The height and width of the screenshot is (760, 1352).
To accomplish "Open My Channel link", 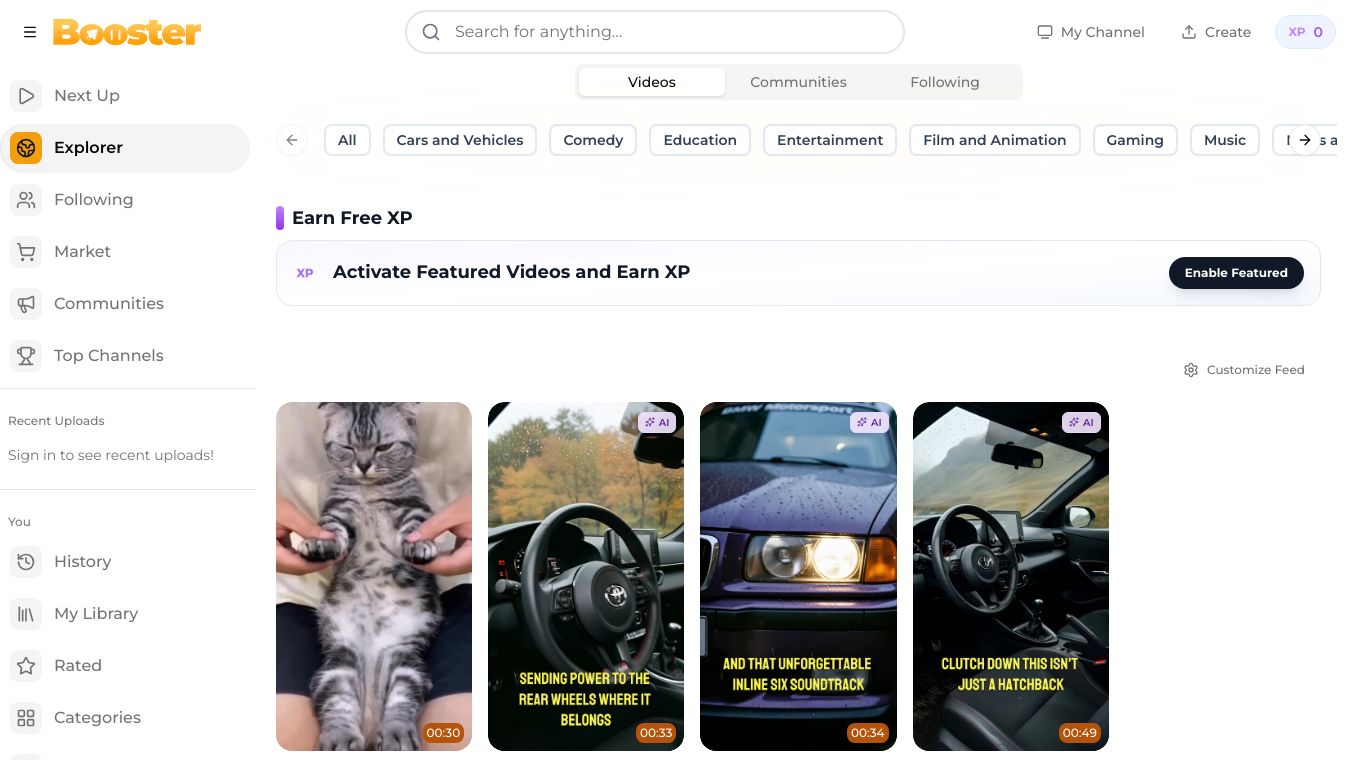I will point(1091,32).
